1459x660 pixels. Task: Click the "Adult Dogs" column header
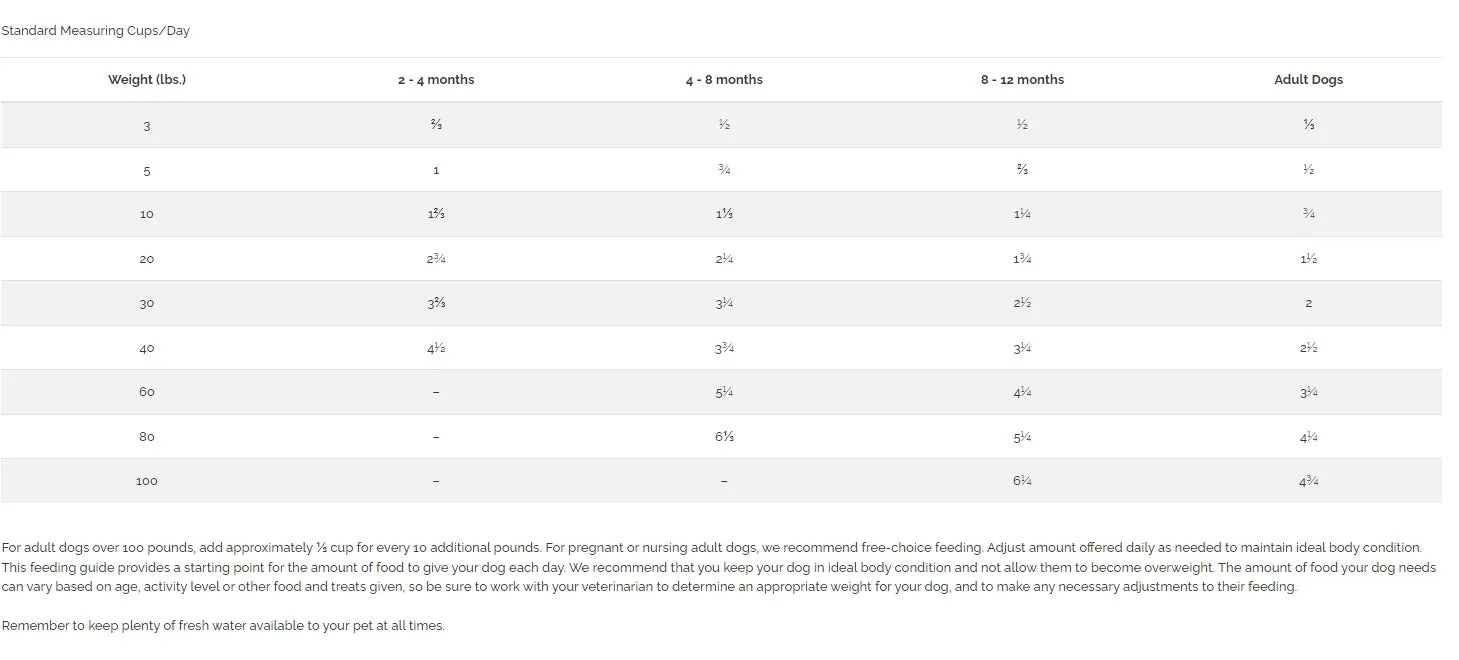point(1308,80)
